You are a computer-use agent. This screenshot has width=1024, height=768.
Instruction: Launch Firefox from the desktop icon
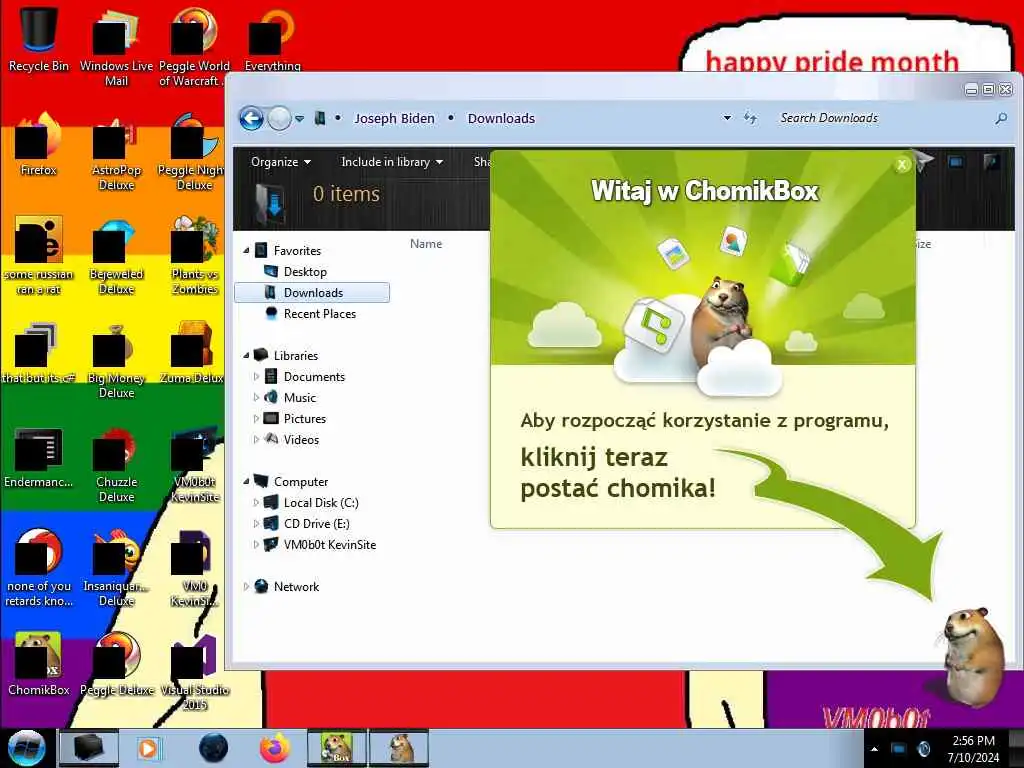39,144
